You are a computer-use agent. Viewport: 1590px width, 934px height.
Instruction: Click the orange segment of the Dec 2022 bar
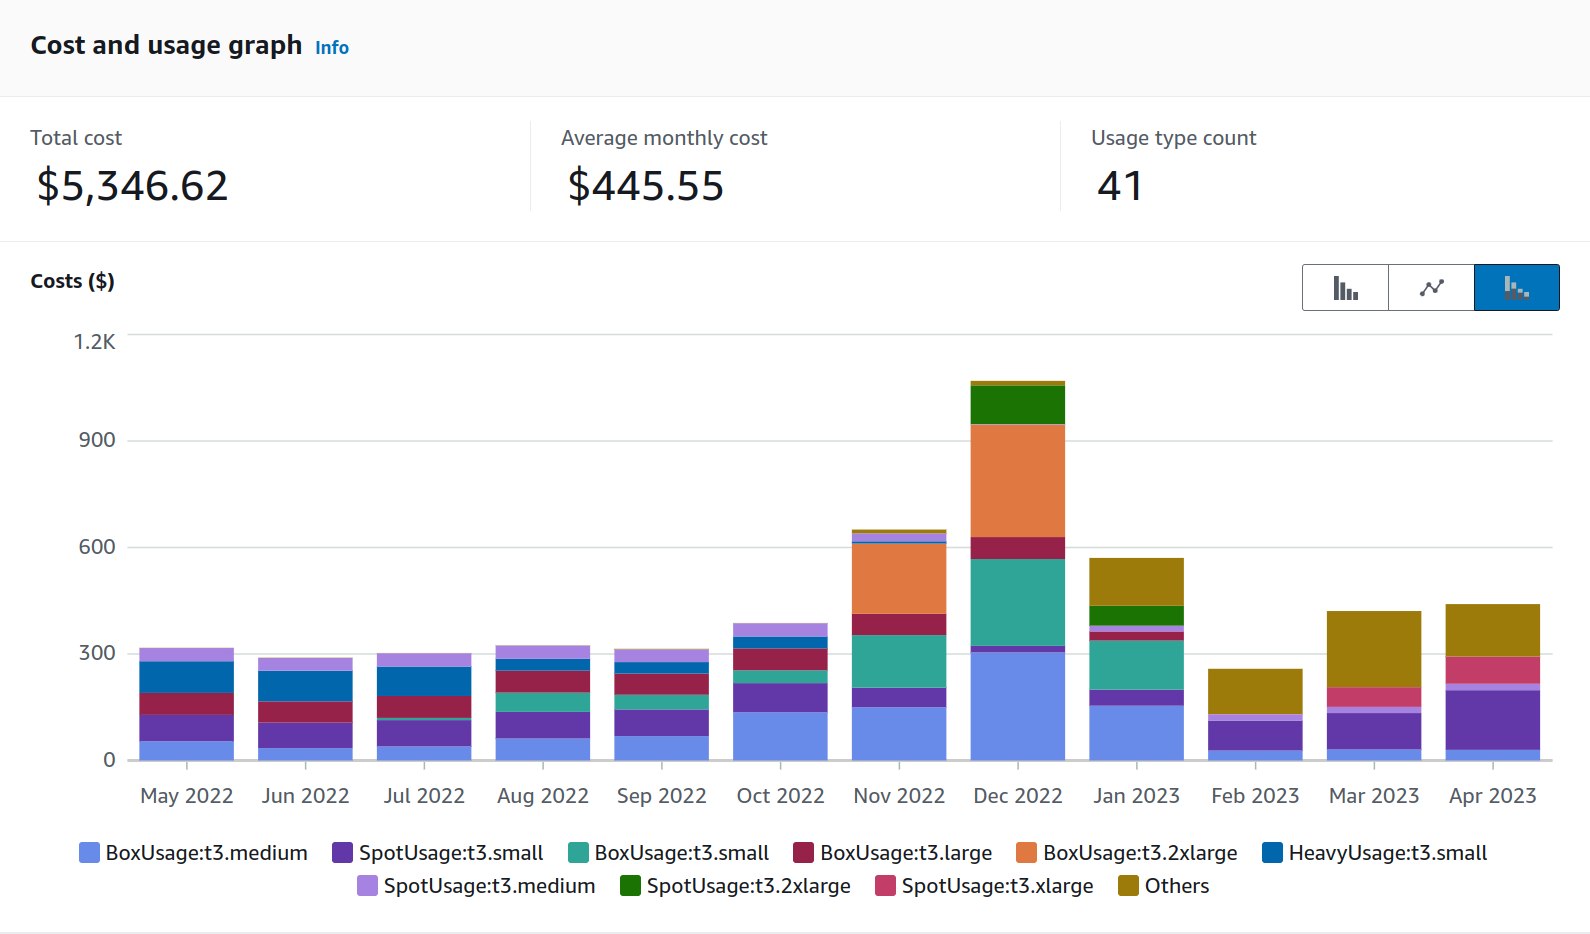coord(1017,480)
